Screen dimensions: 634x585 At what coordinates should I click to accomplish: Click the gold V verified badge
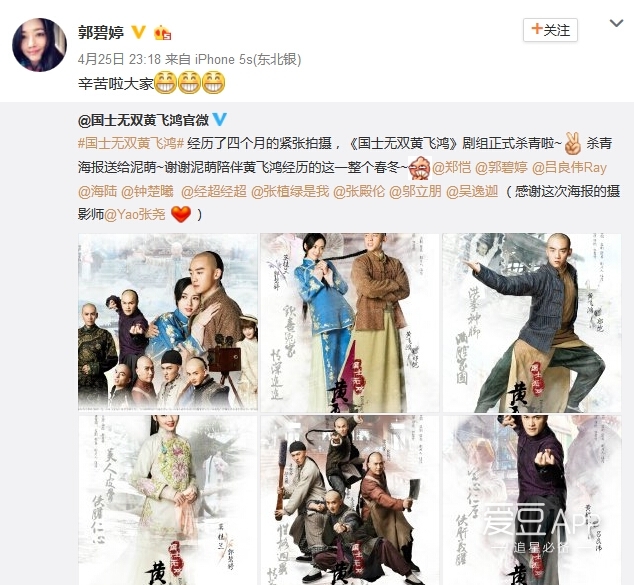point(138,32)
